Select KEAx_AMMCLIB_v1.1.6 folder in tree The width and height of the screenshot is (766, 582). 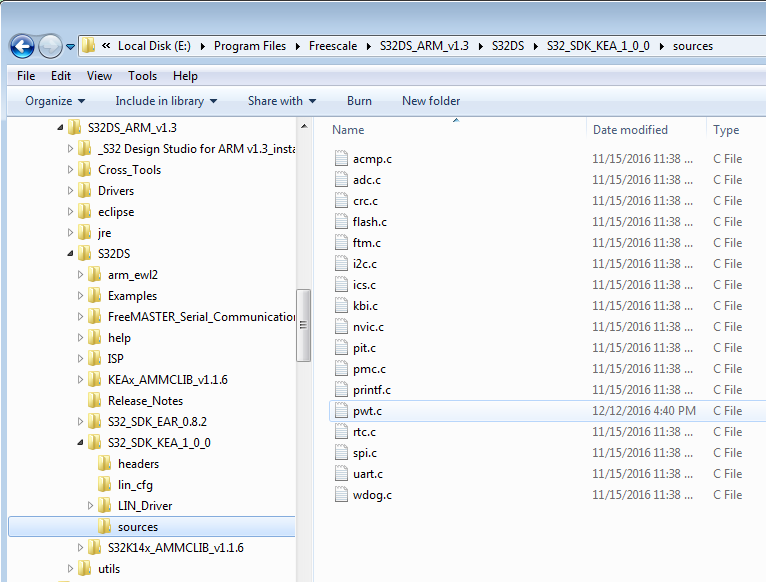pyautogui.click(x=168, y=380)
